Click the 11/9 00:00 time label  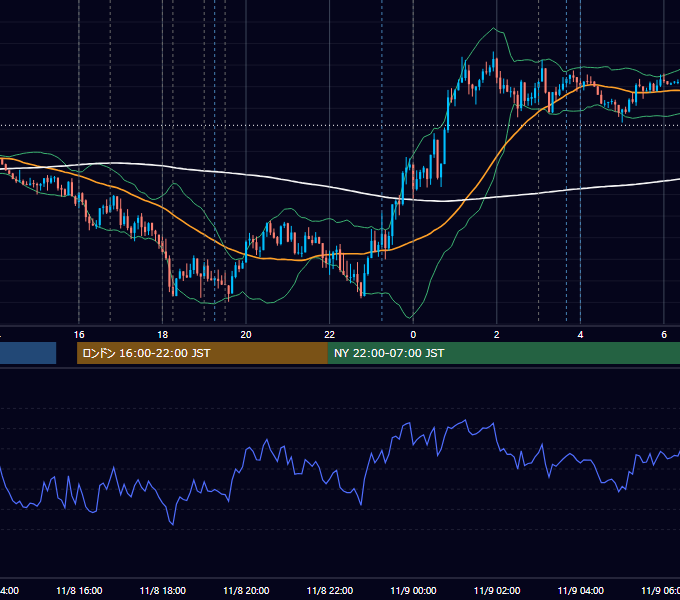click(x=413, y=590)
